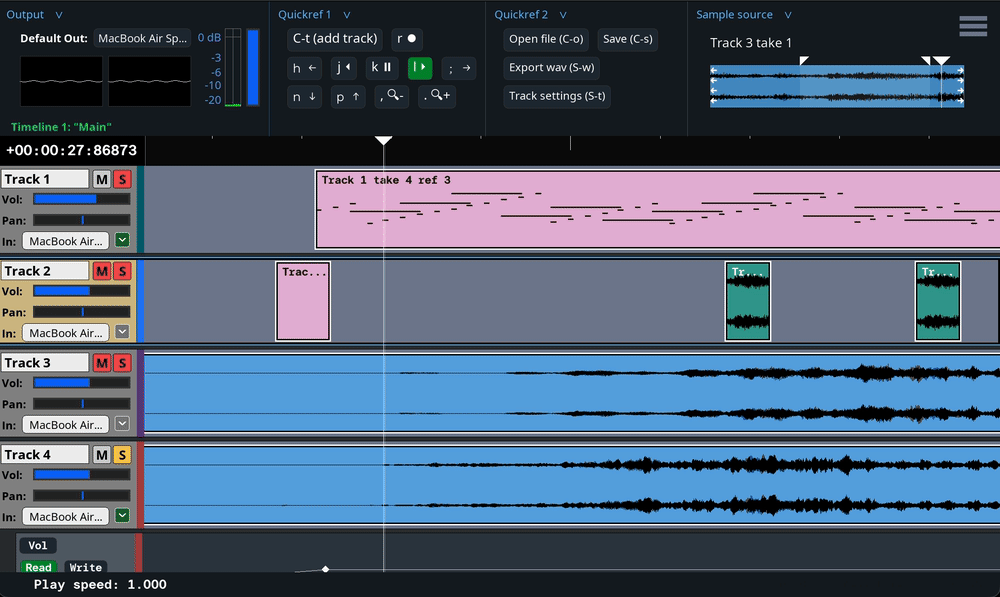The image size is (1000, 597).
Task: Unmute Track 3
Action: [102, 363]
